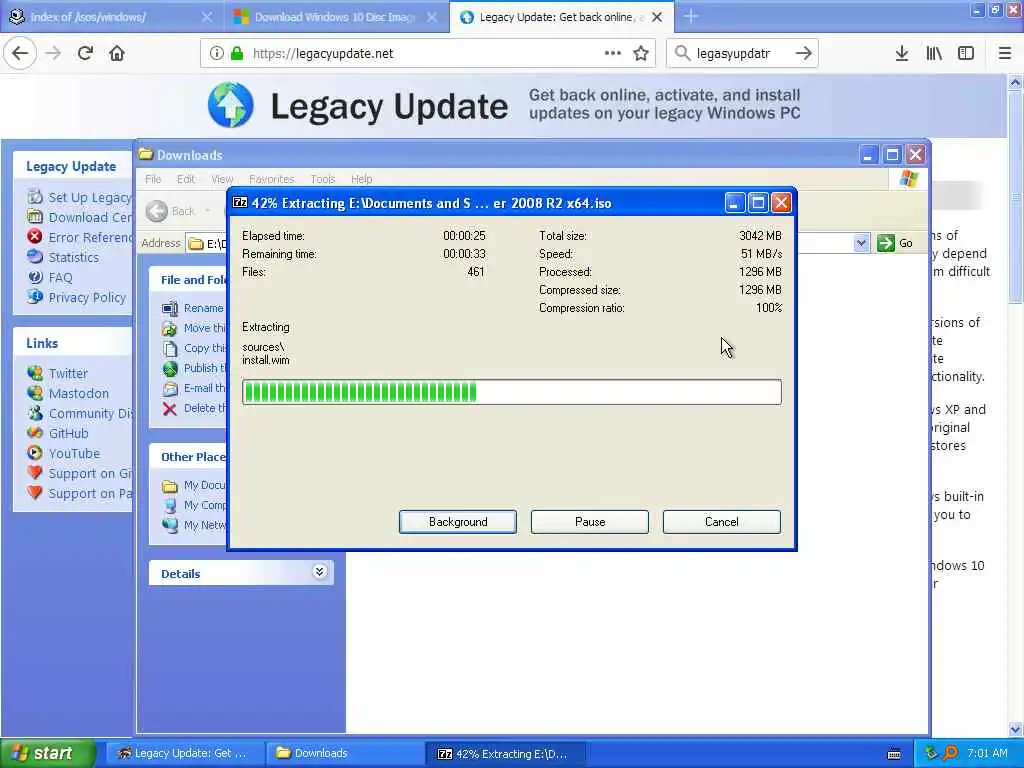Reload the page in Firefox

(85, 54)
